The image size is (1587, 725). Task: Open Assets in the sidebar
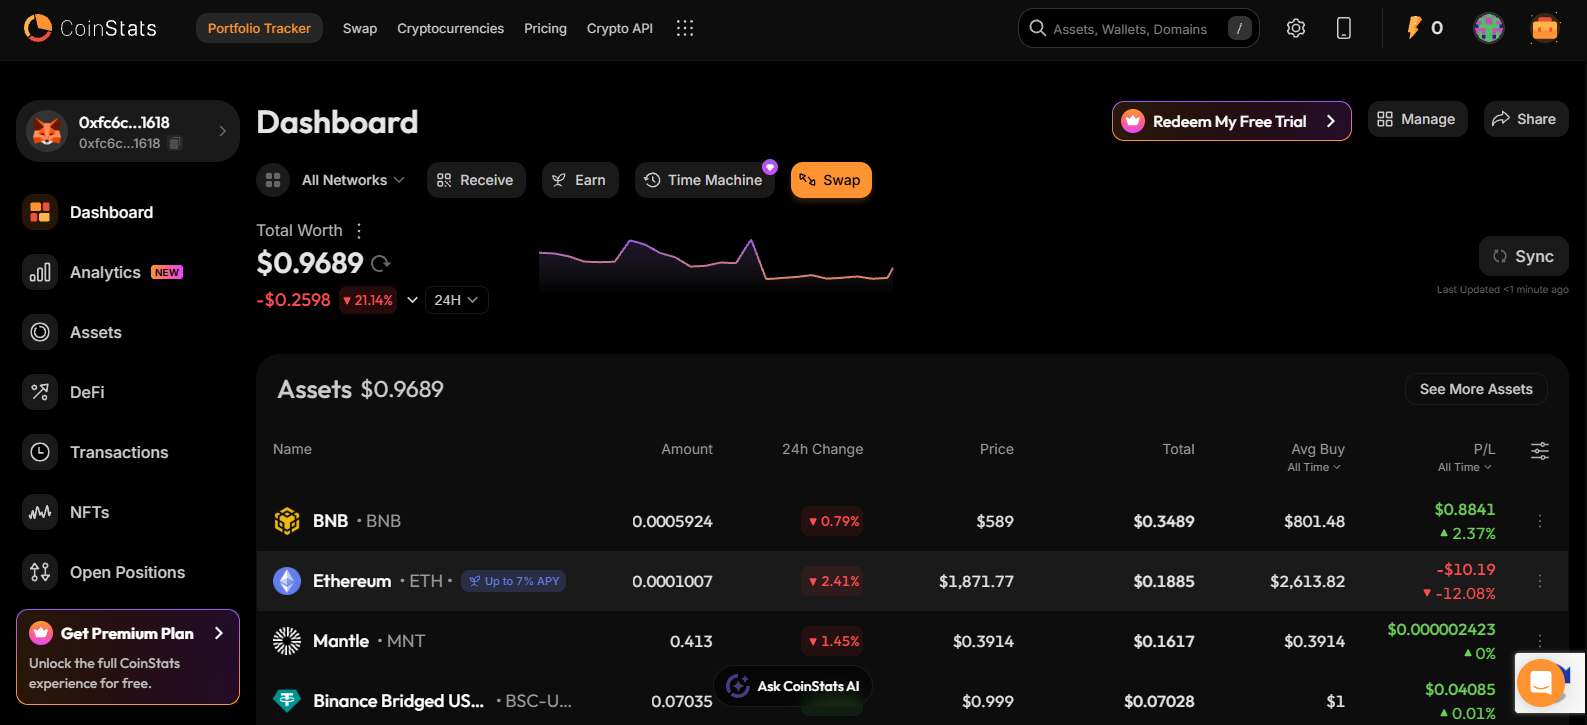(128, 332)
